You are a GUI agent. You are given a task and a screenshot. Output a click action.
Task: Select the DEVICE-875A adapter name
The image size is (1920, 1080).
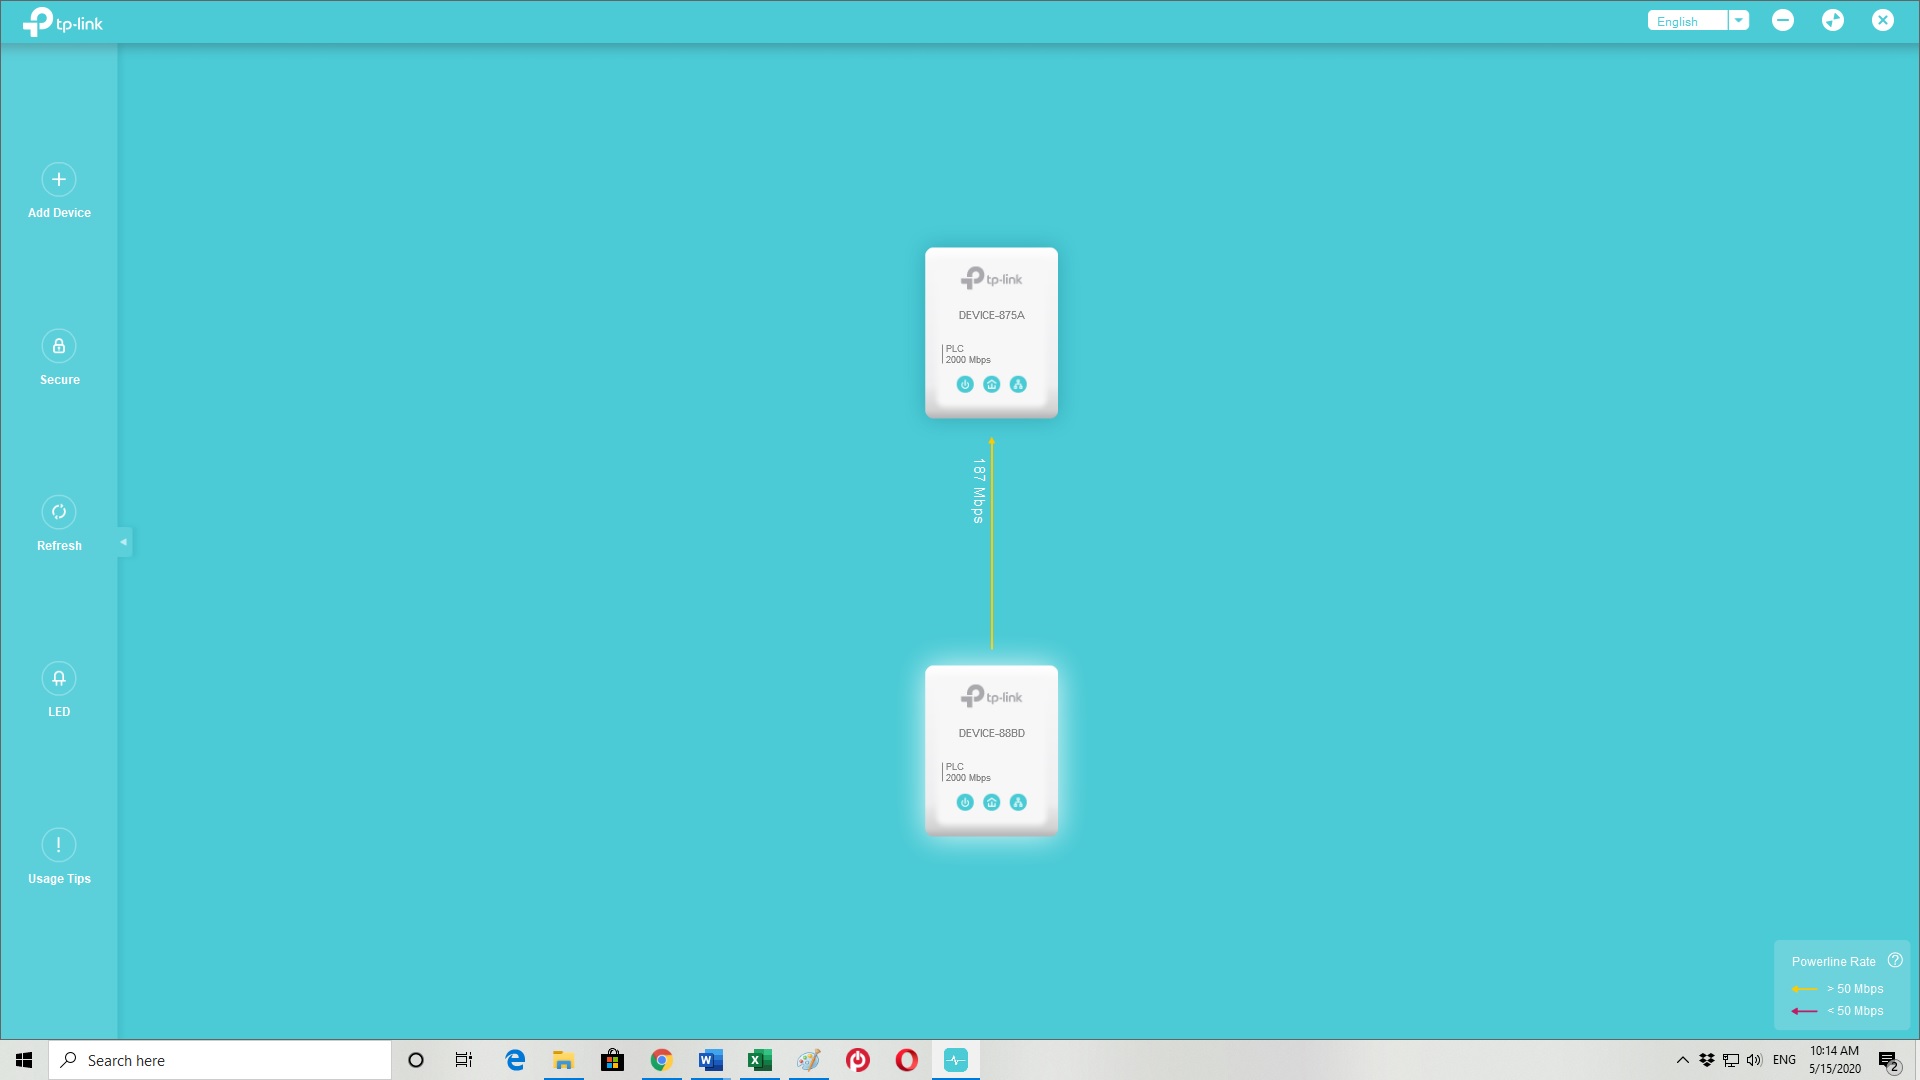[991, 315]
